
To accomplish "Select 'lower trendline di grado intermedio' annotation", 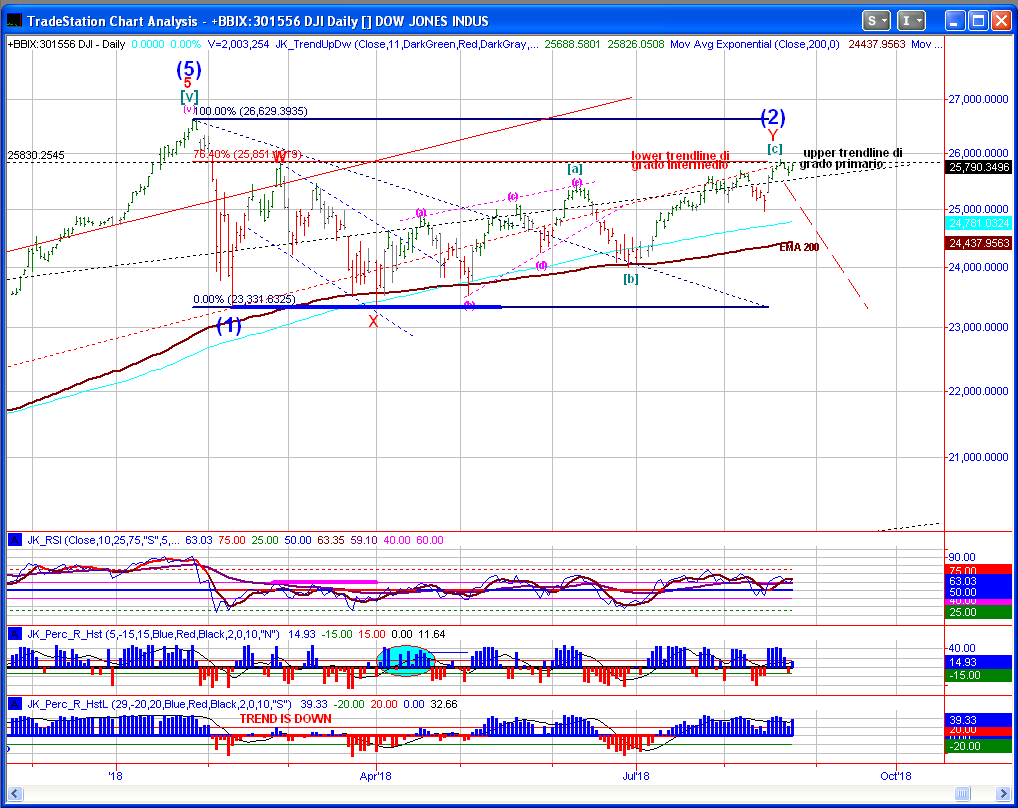I will click(680, 160).
